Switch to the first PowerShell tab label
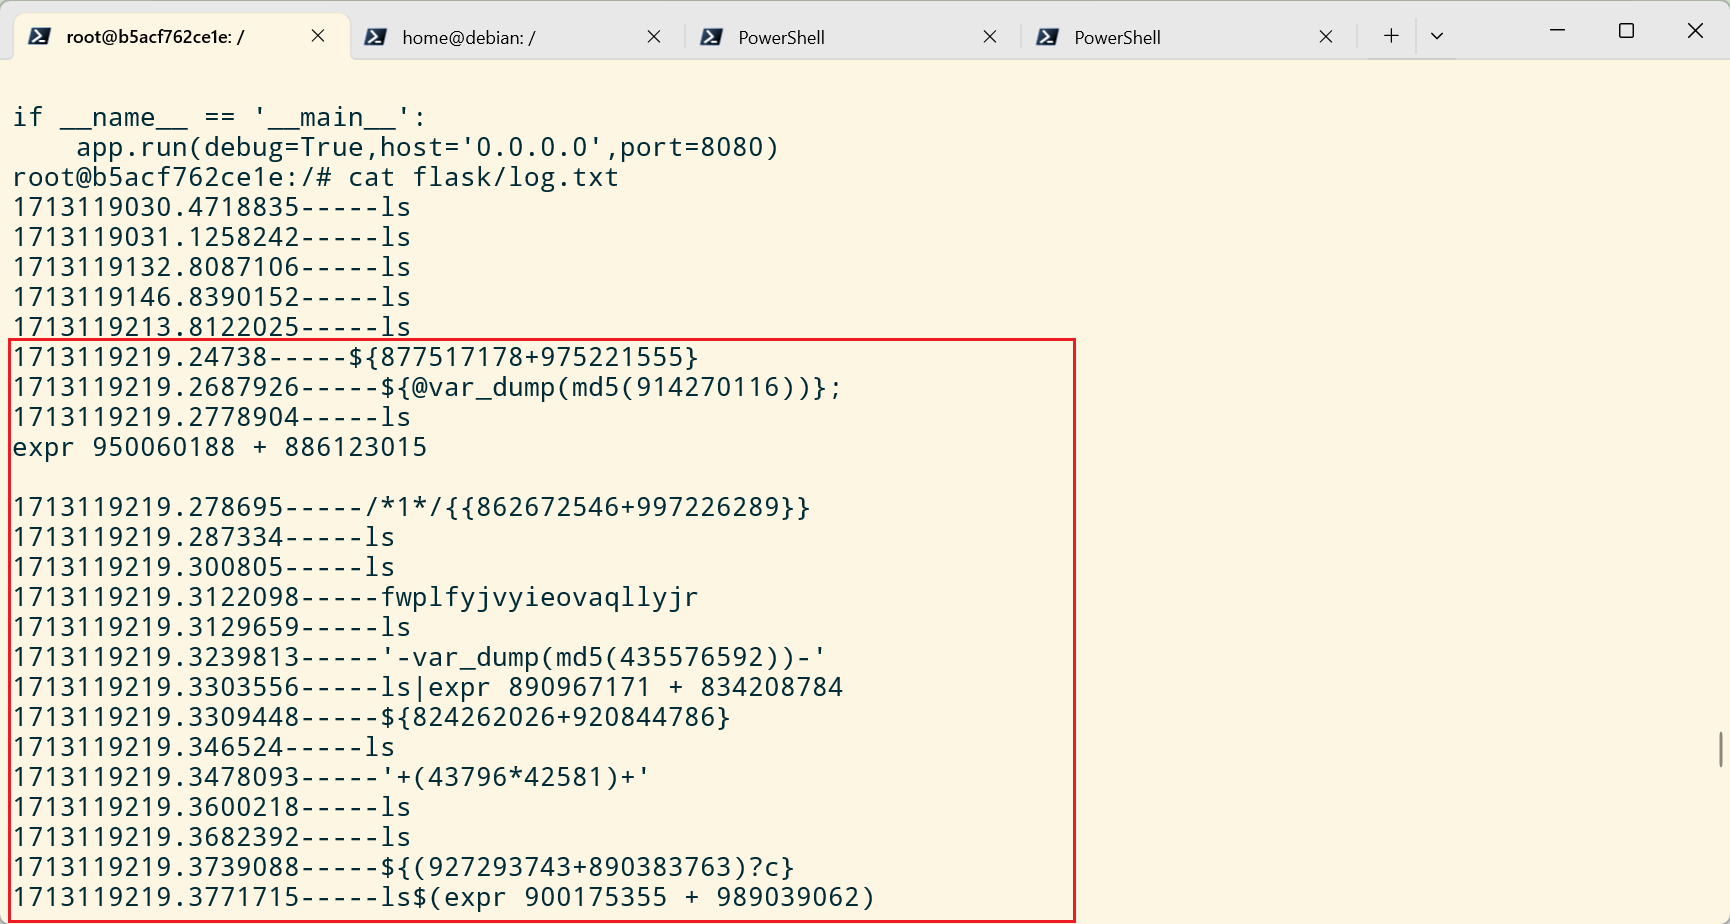 tap(781, 38)
